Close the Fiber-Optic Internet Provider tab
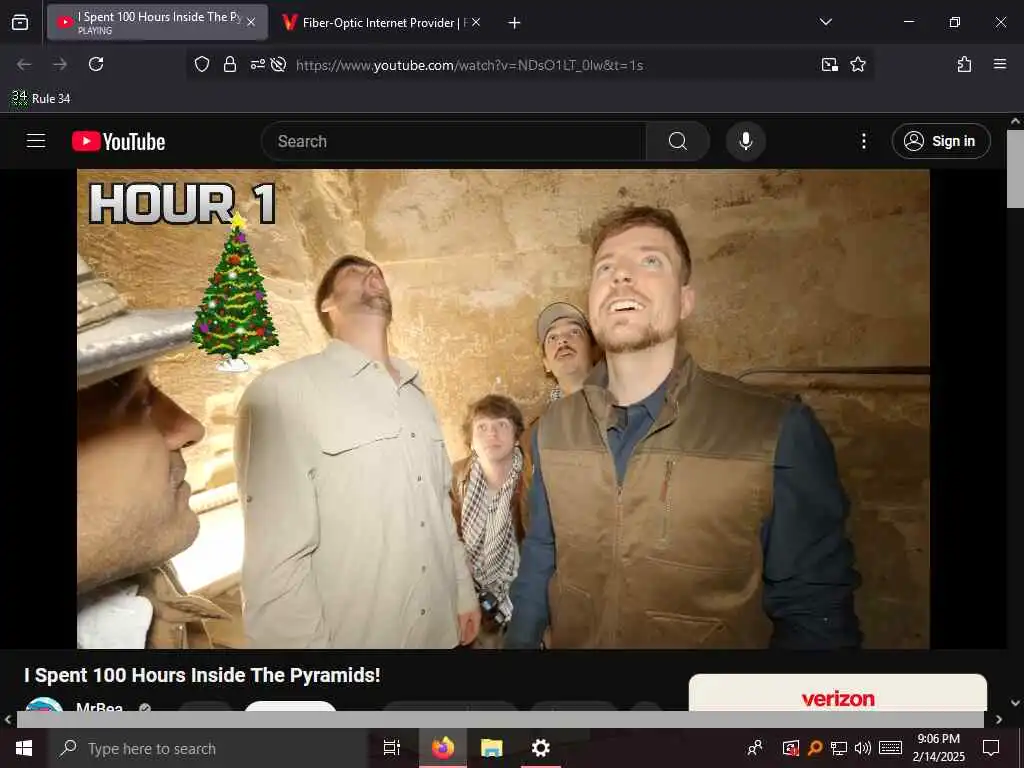Image resolution: width=1024 pixels, height=768 pixels. pyautogui.click(x=476, y=23)
